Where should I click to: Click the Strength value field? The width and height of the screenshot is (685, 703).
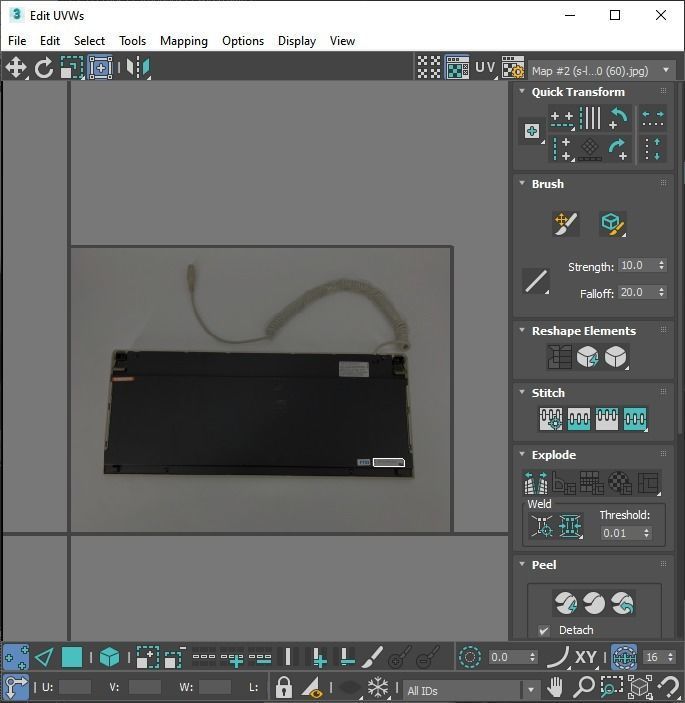click(x=637, y=265)
